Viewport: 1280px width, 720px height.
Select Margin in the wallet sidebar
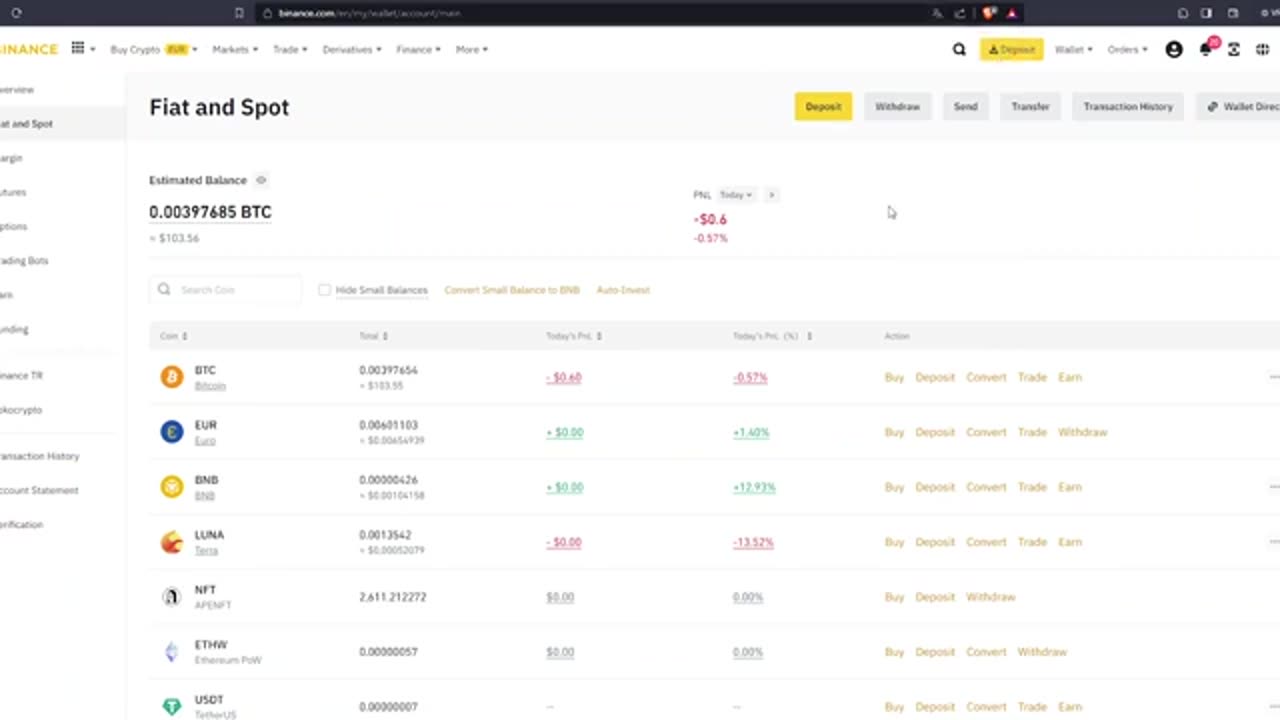[11, 158]
